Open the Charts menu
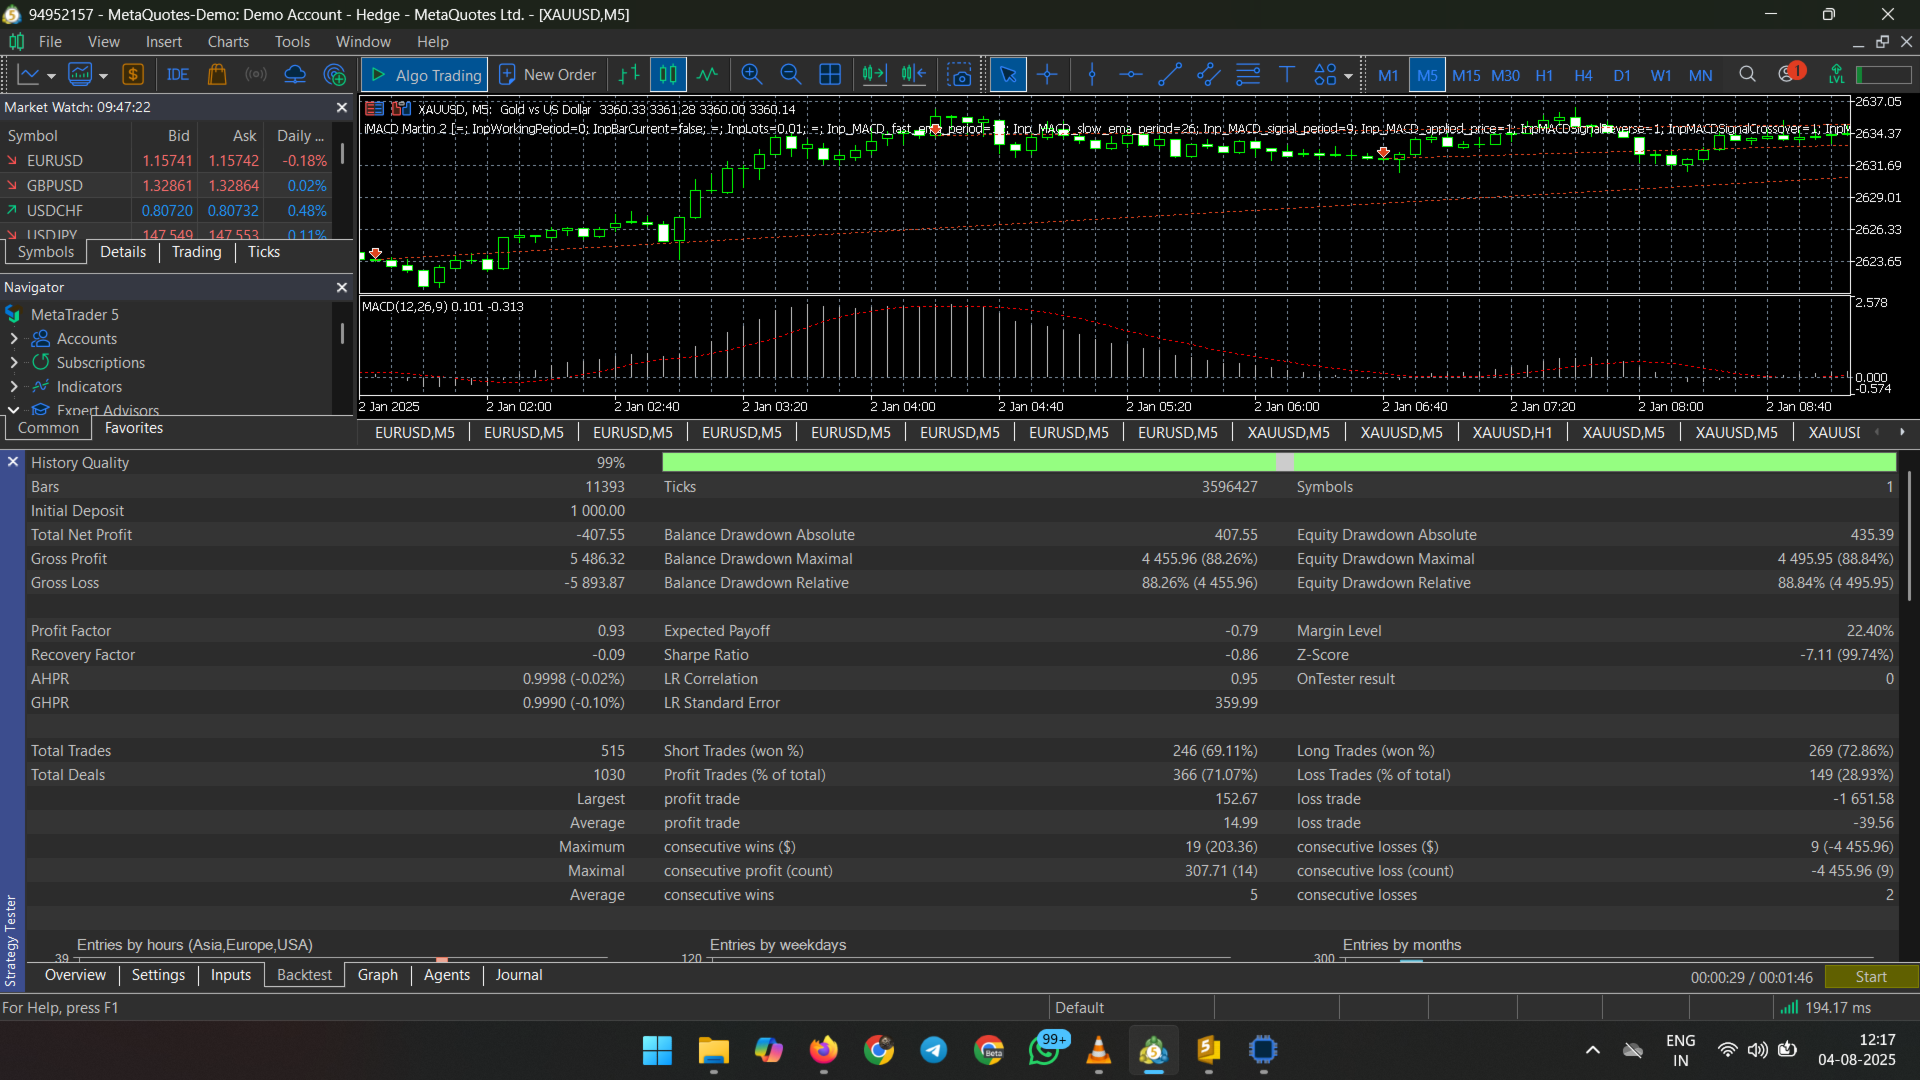Image resolution: width=1920 pixels, height=1080 pixels. pos(228,42)
